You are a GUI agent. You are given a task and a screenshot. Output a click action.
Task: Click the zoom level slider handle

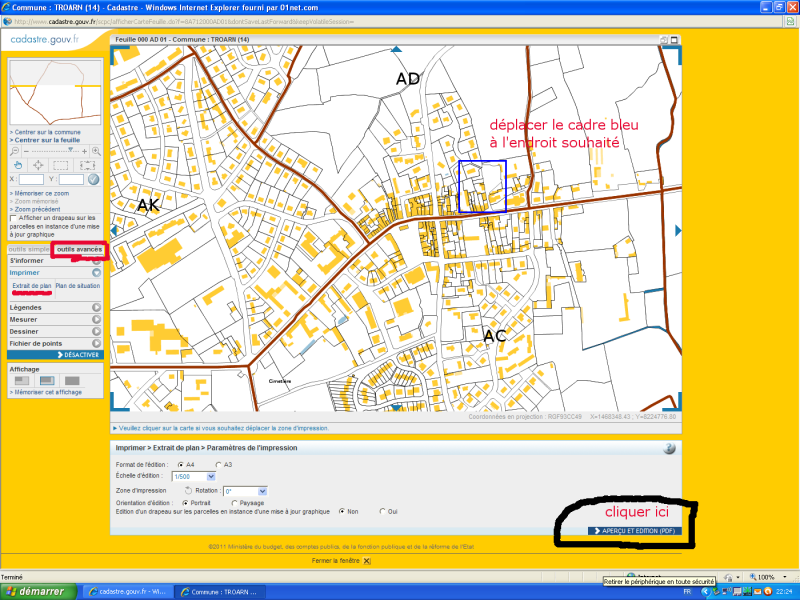pyautogui.click(x=71, y=150)
